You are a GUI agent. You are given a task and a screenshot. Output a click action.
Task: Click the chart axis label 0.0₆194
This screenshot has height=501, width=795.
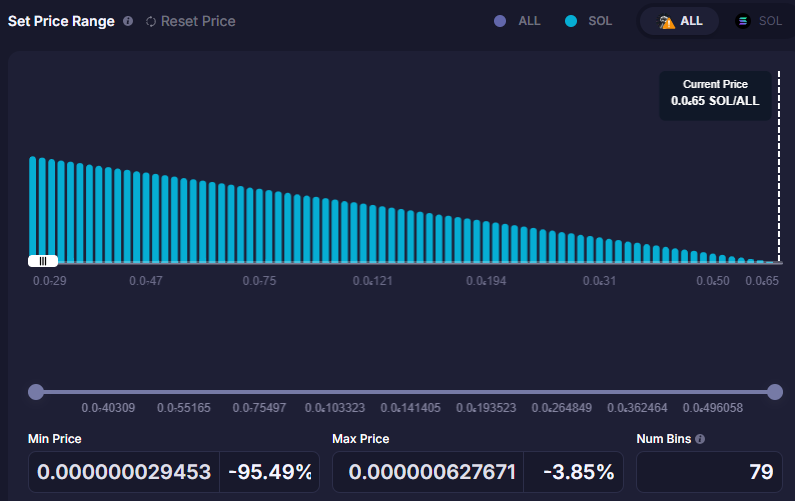coord(486,281)
